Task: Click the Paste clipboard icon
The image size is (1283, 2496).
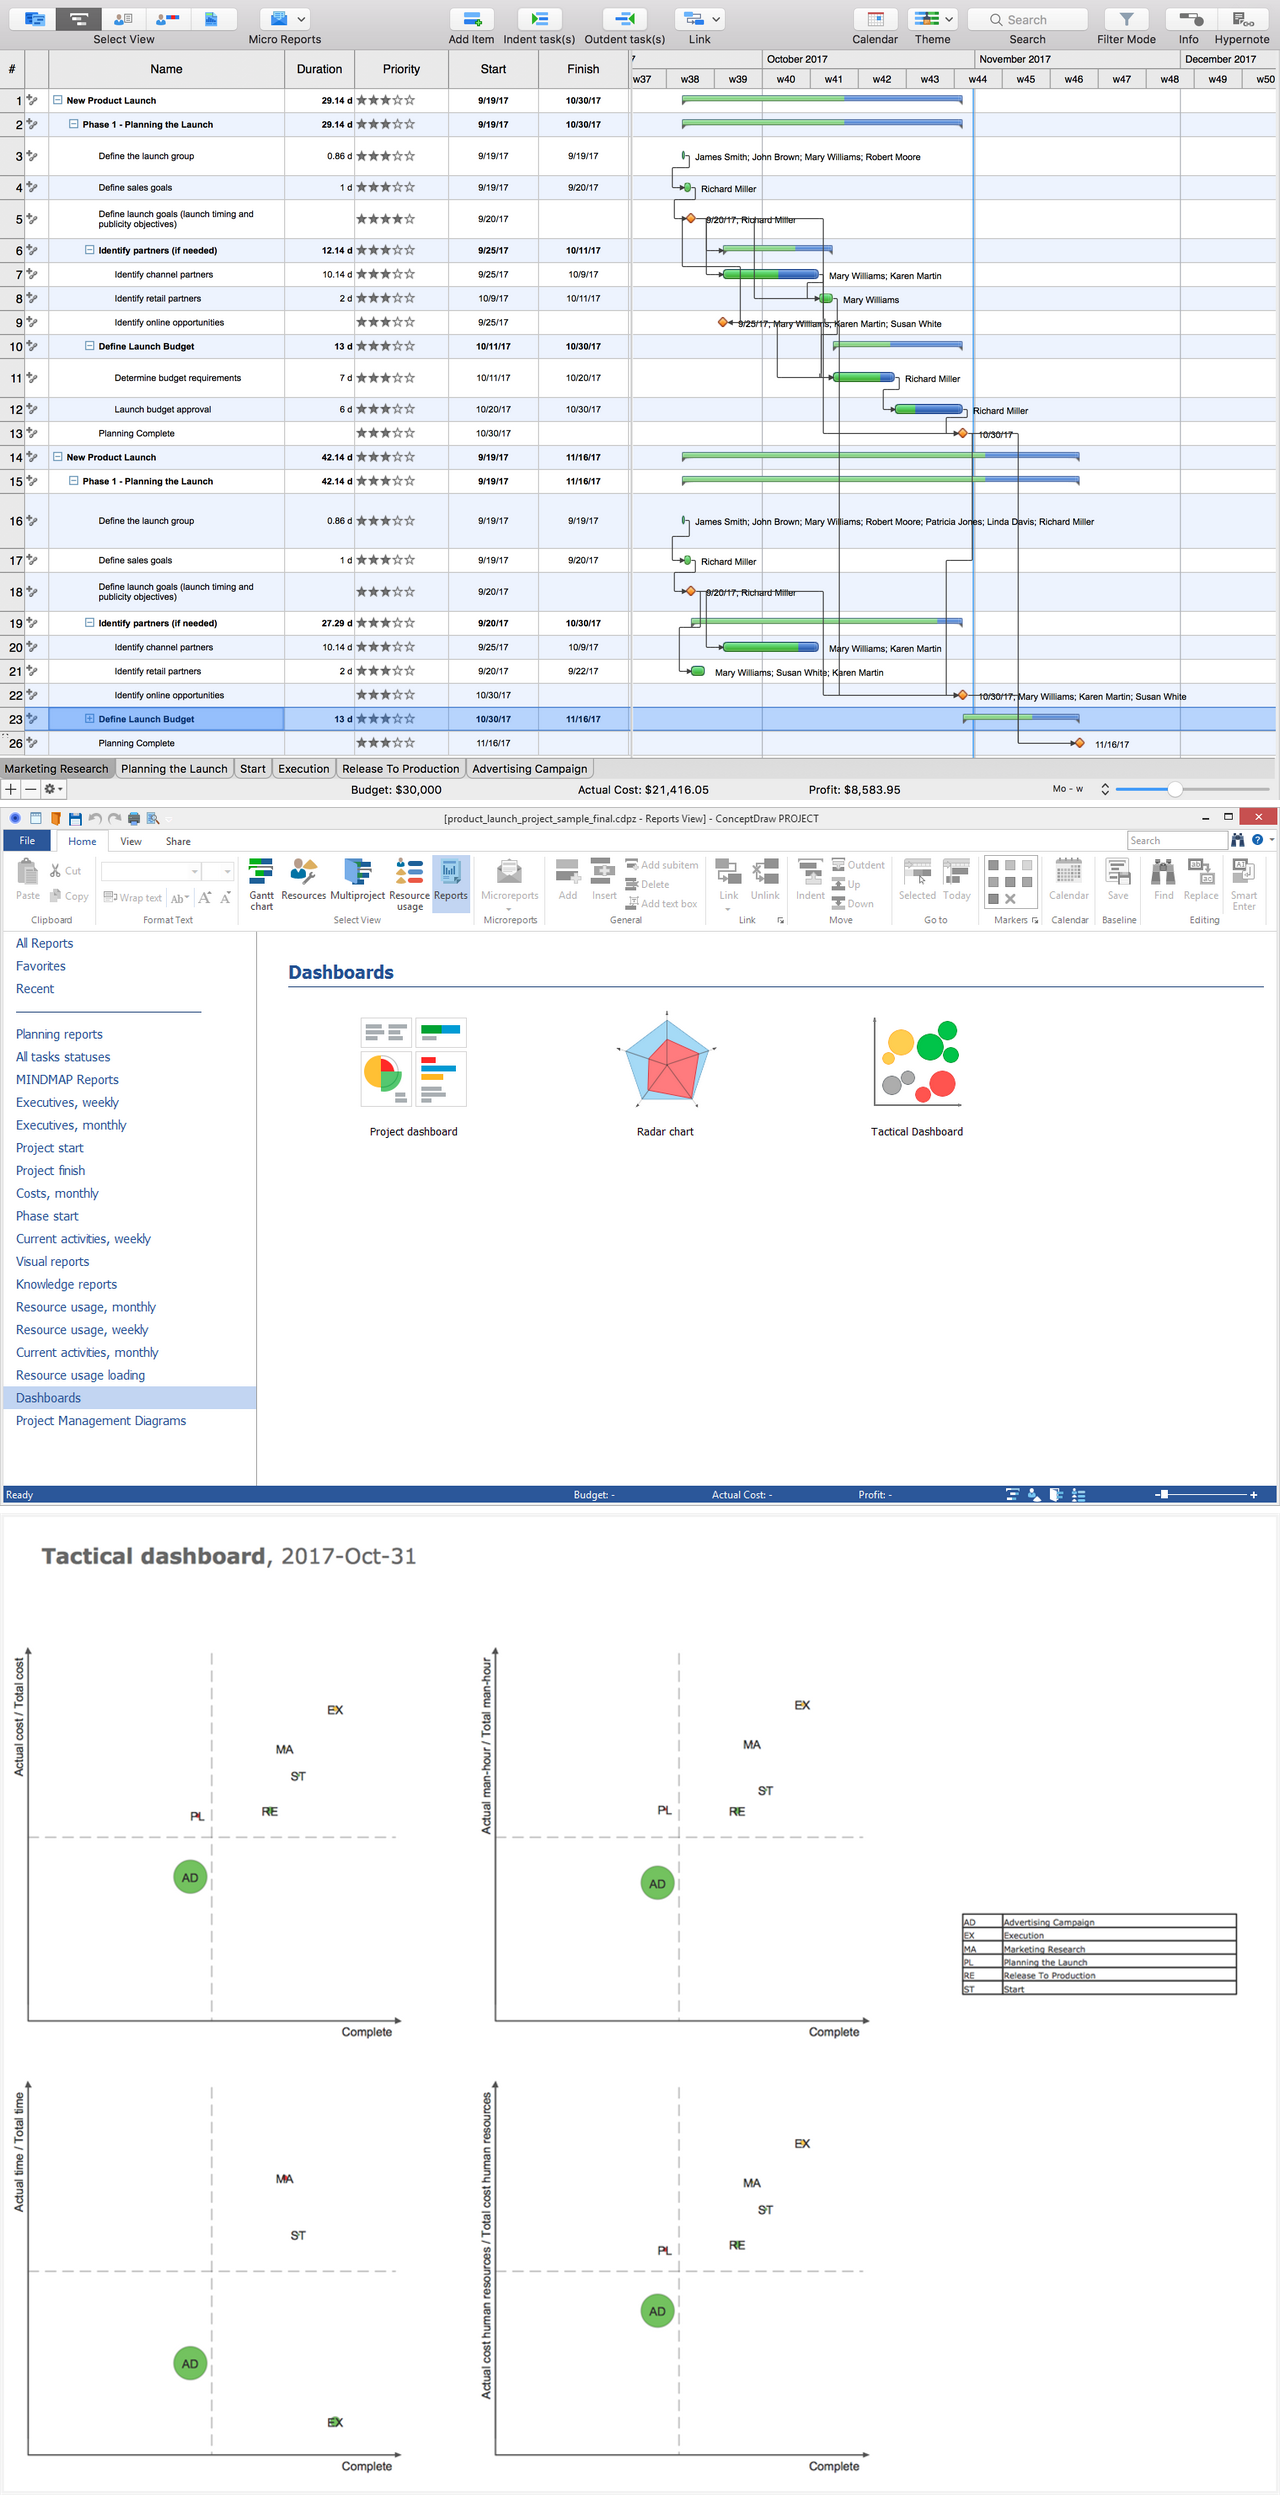Action: 28,881
